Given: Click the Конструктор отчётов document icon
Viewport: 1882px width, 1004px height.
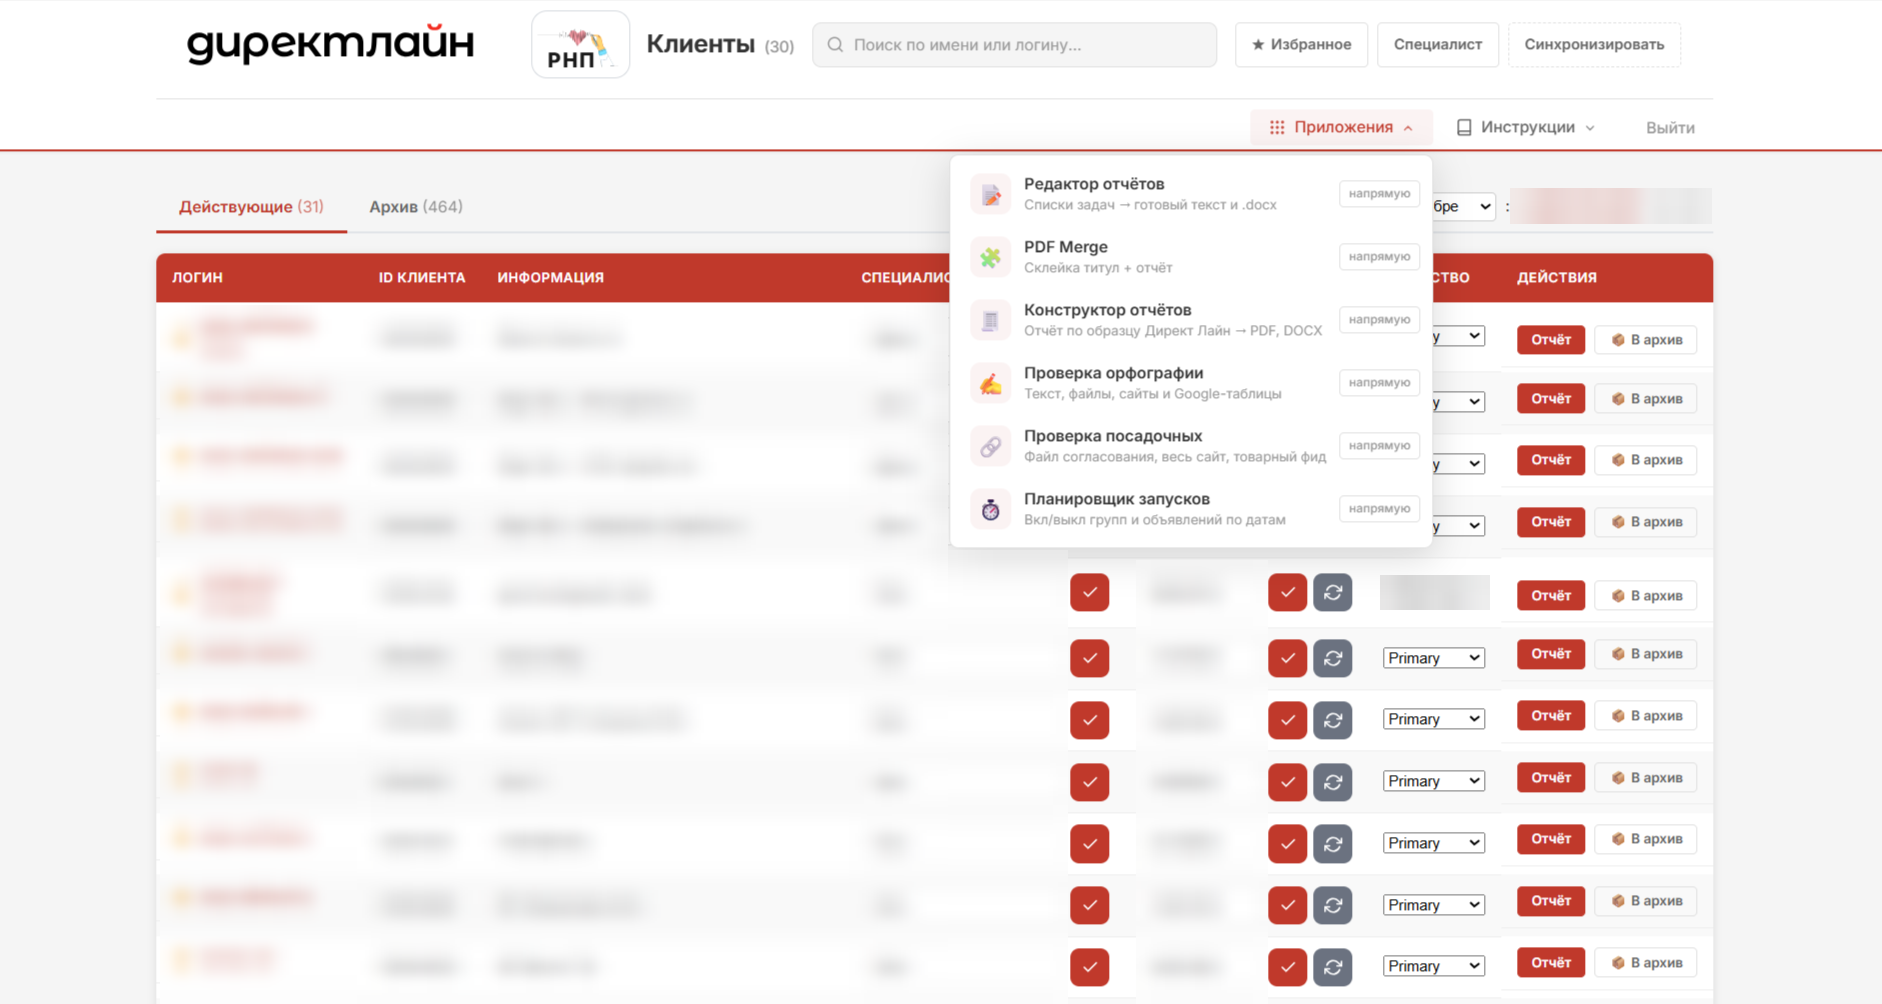Looking at the screenshot, I should pos(990,320).
